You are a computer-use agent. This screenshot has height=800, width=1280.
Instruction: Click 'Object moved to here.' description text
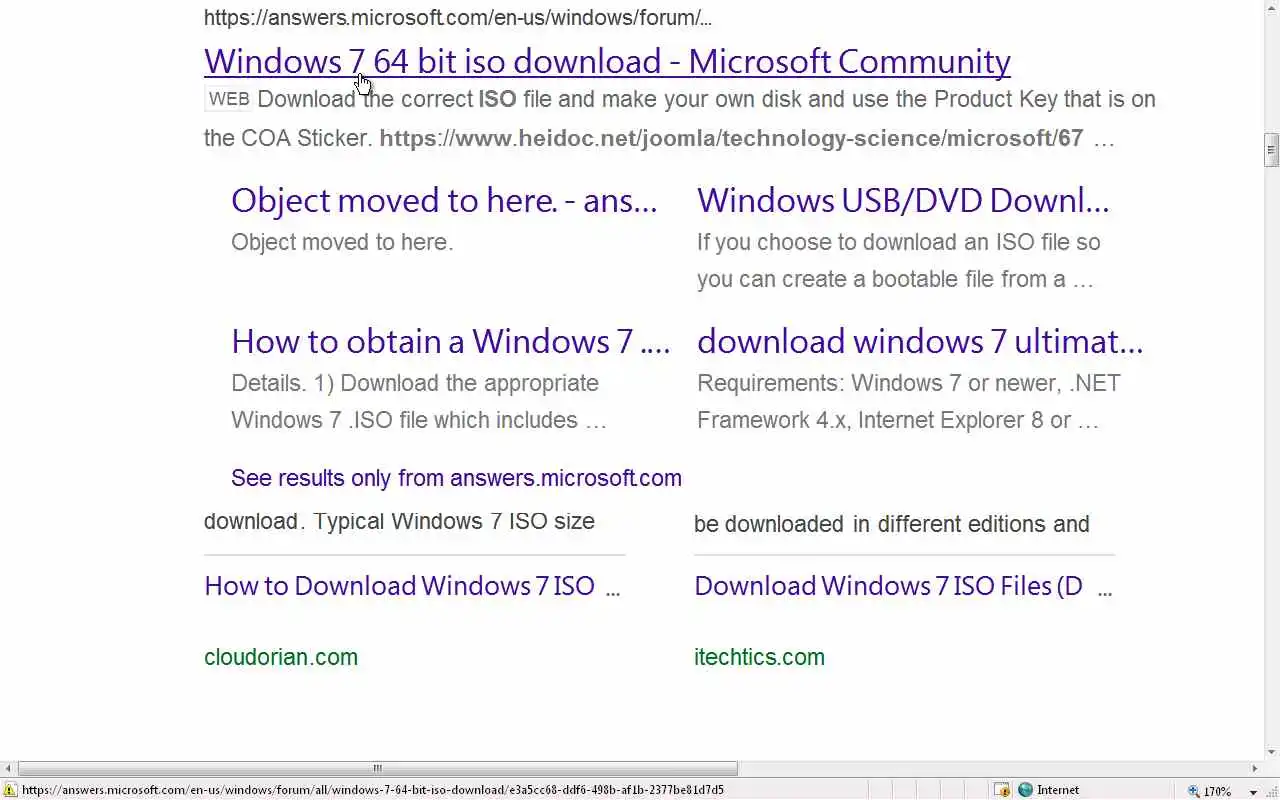342,242
